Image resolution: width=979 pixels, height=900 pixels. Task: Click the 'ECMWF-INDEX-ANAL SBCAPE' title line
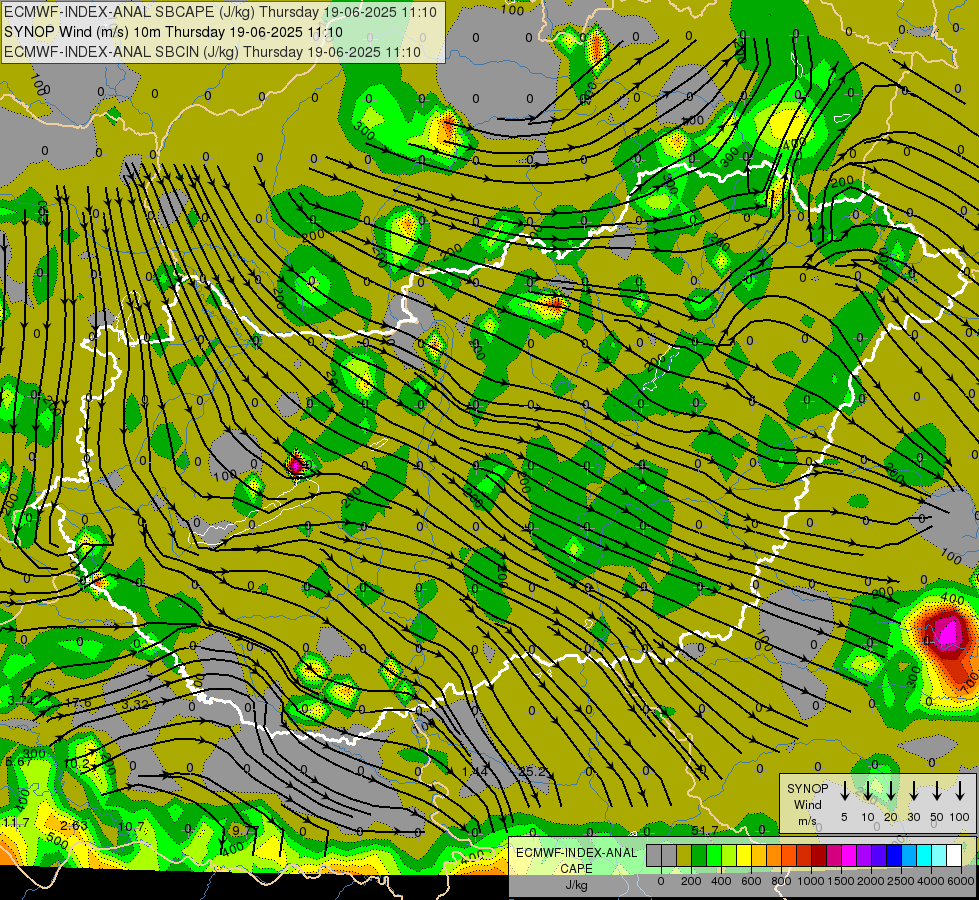(220, 12)
